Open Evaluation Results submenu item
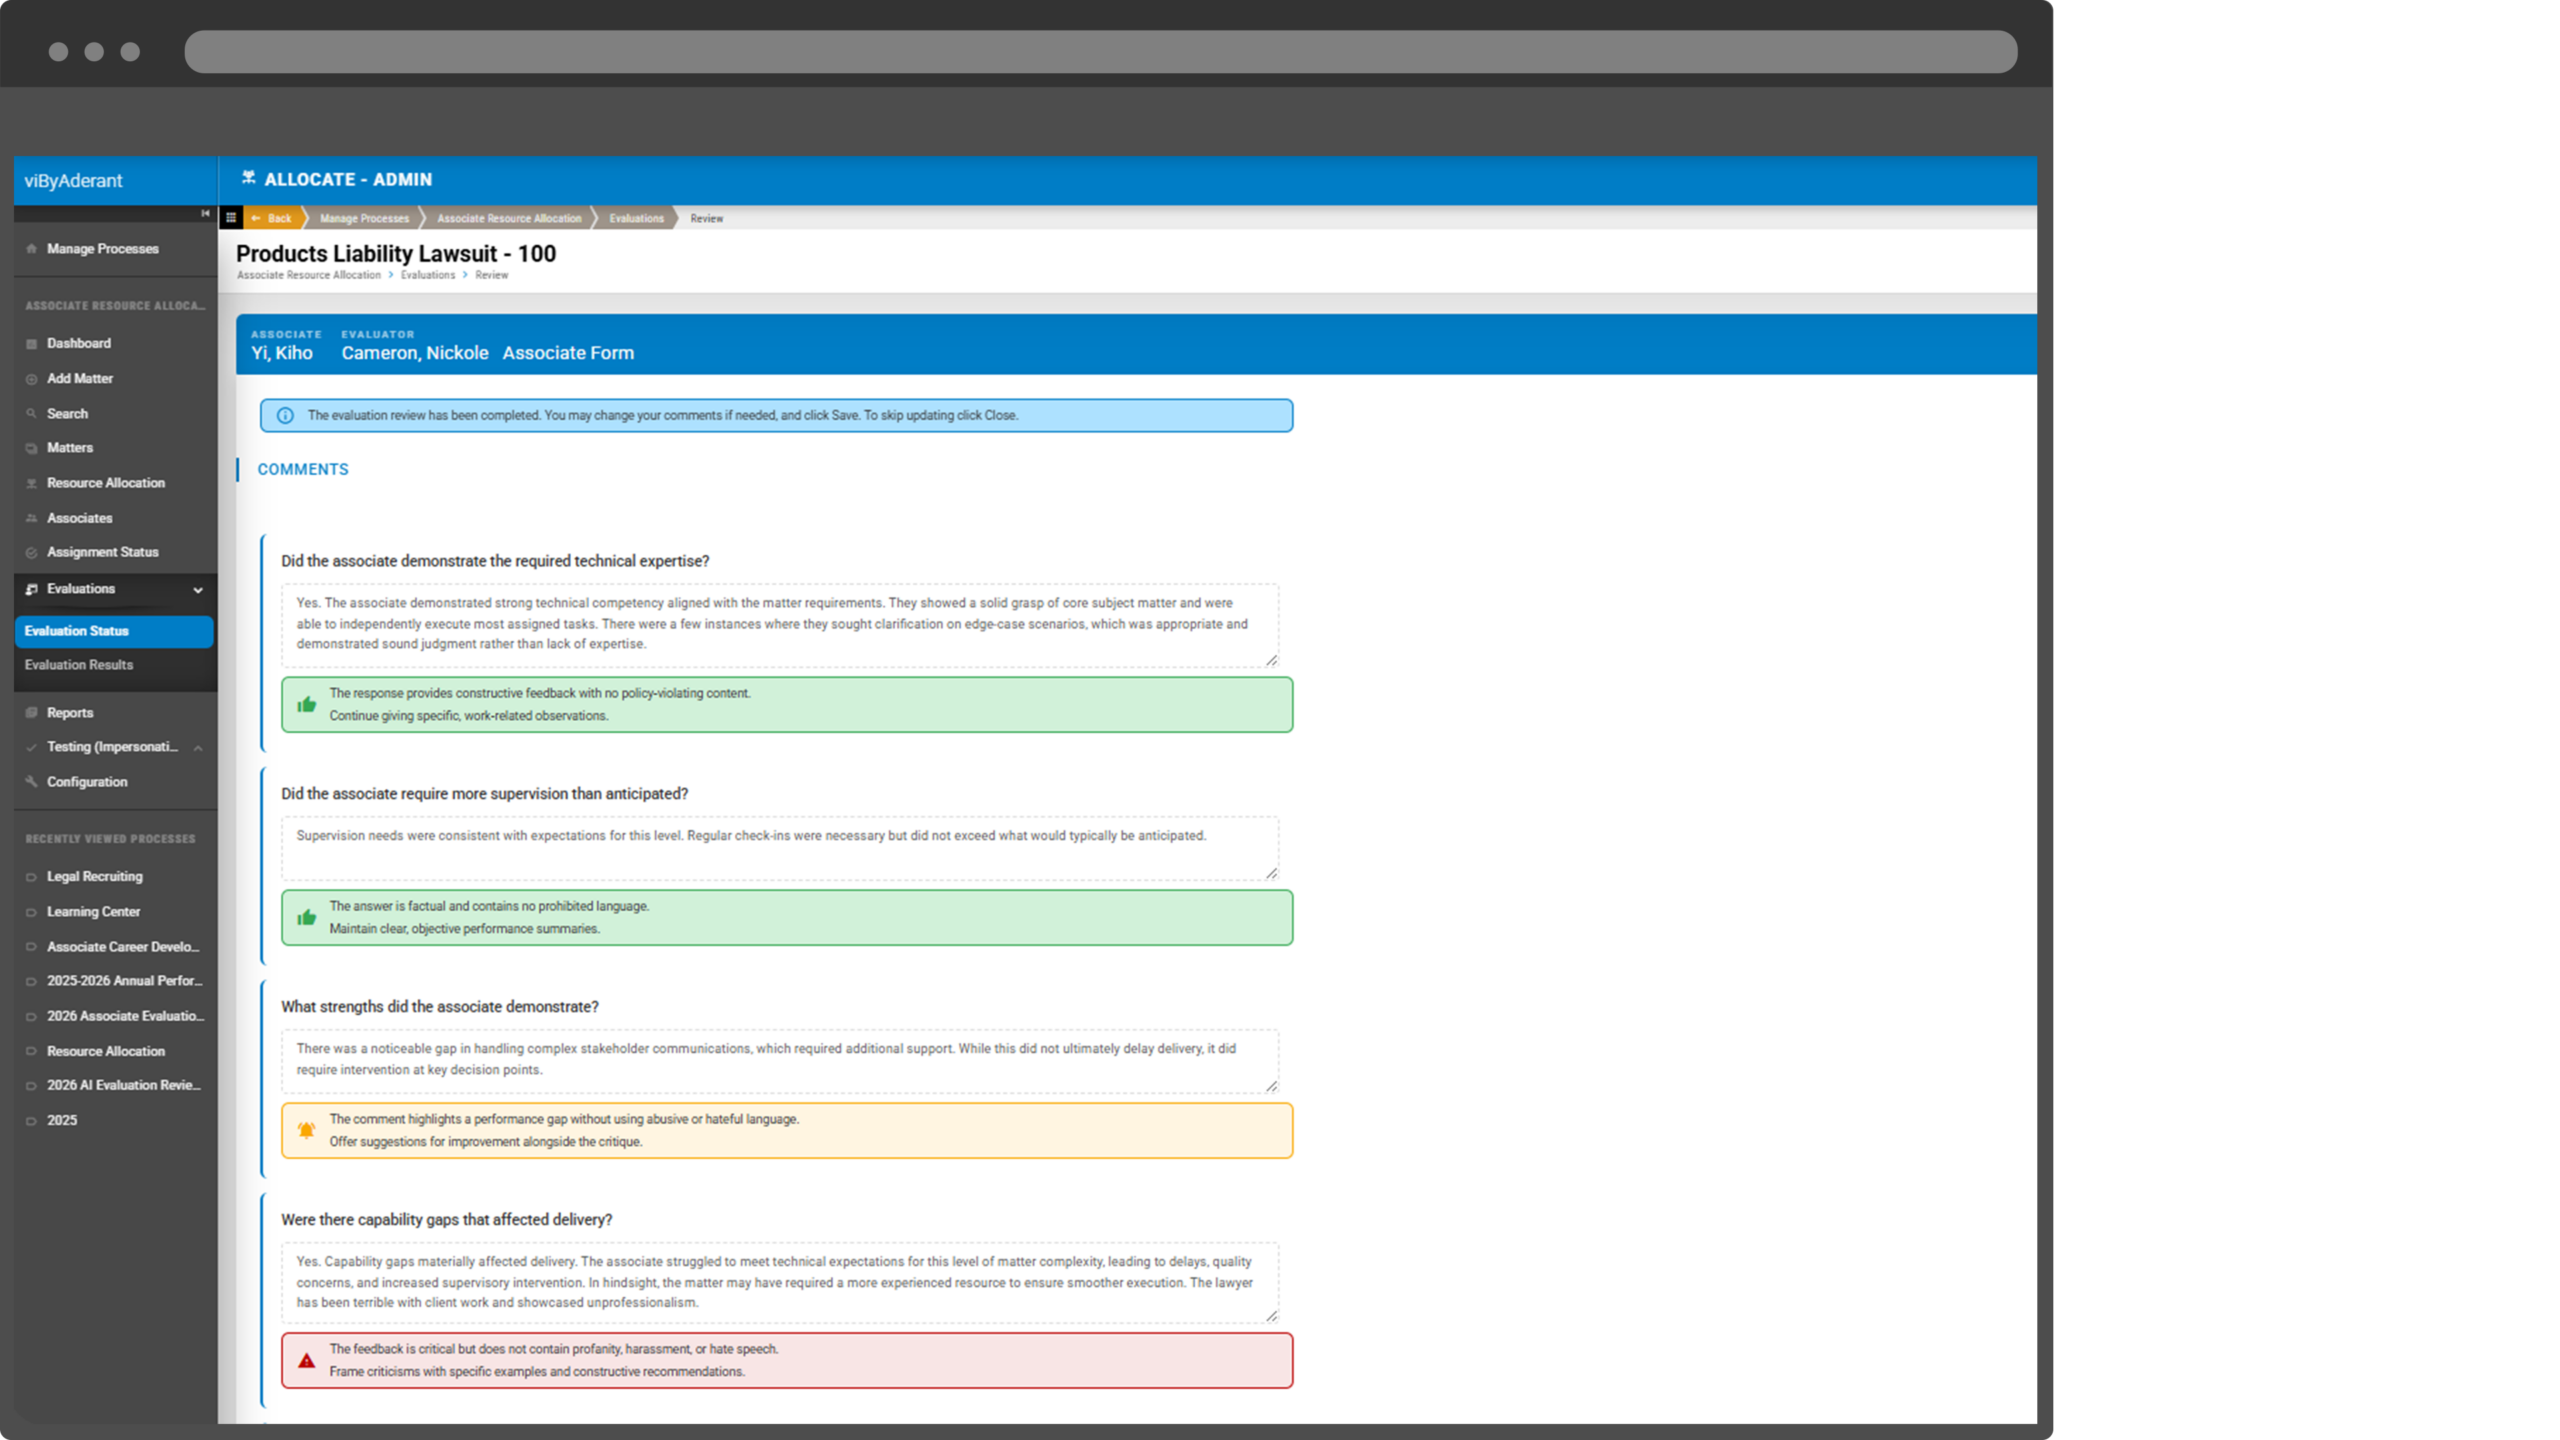Viewport: 2560px width, 1440px height. click(x=79, y=665)
